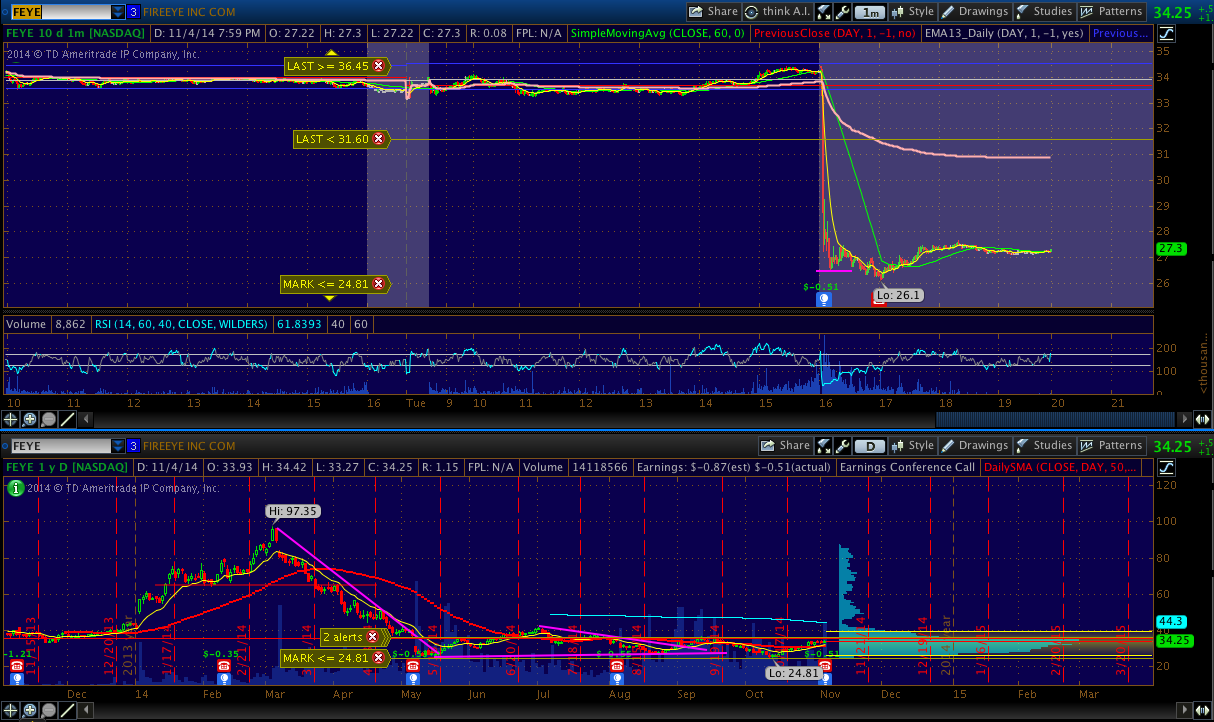Remove the LAST >= 36.45 alert
This screenshot has width=1214, height=722.
tap(378, 66)
